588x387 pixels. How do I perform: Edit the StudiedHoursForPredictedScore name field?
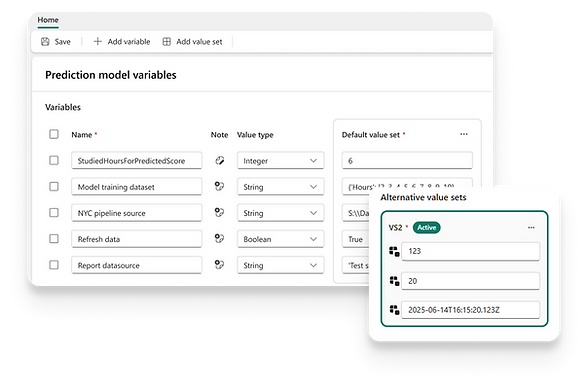click(136, 160)
